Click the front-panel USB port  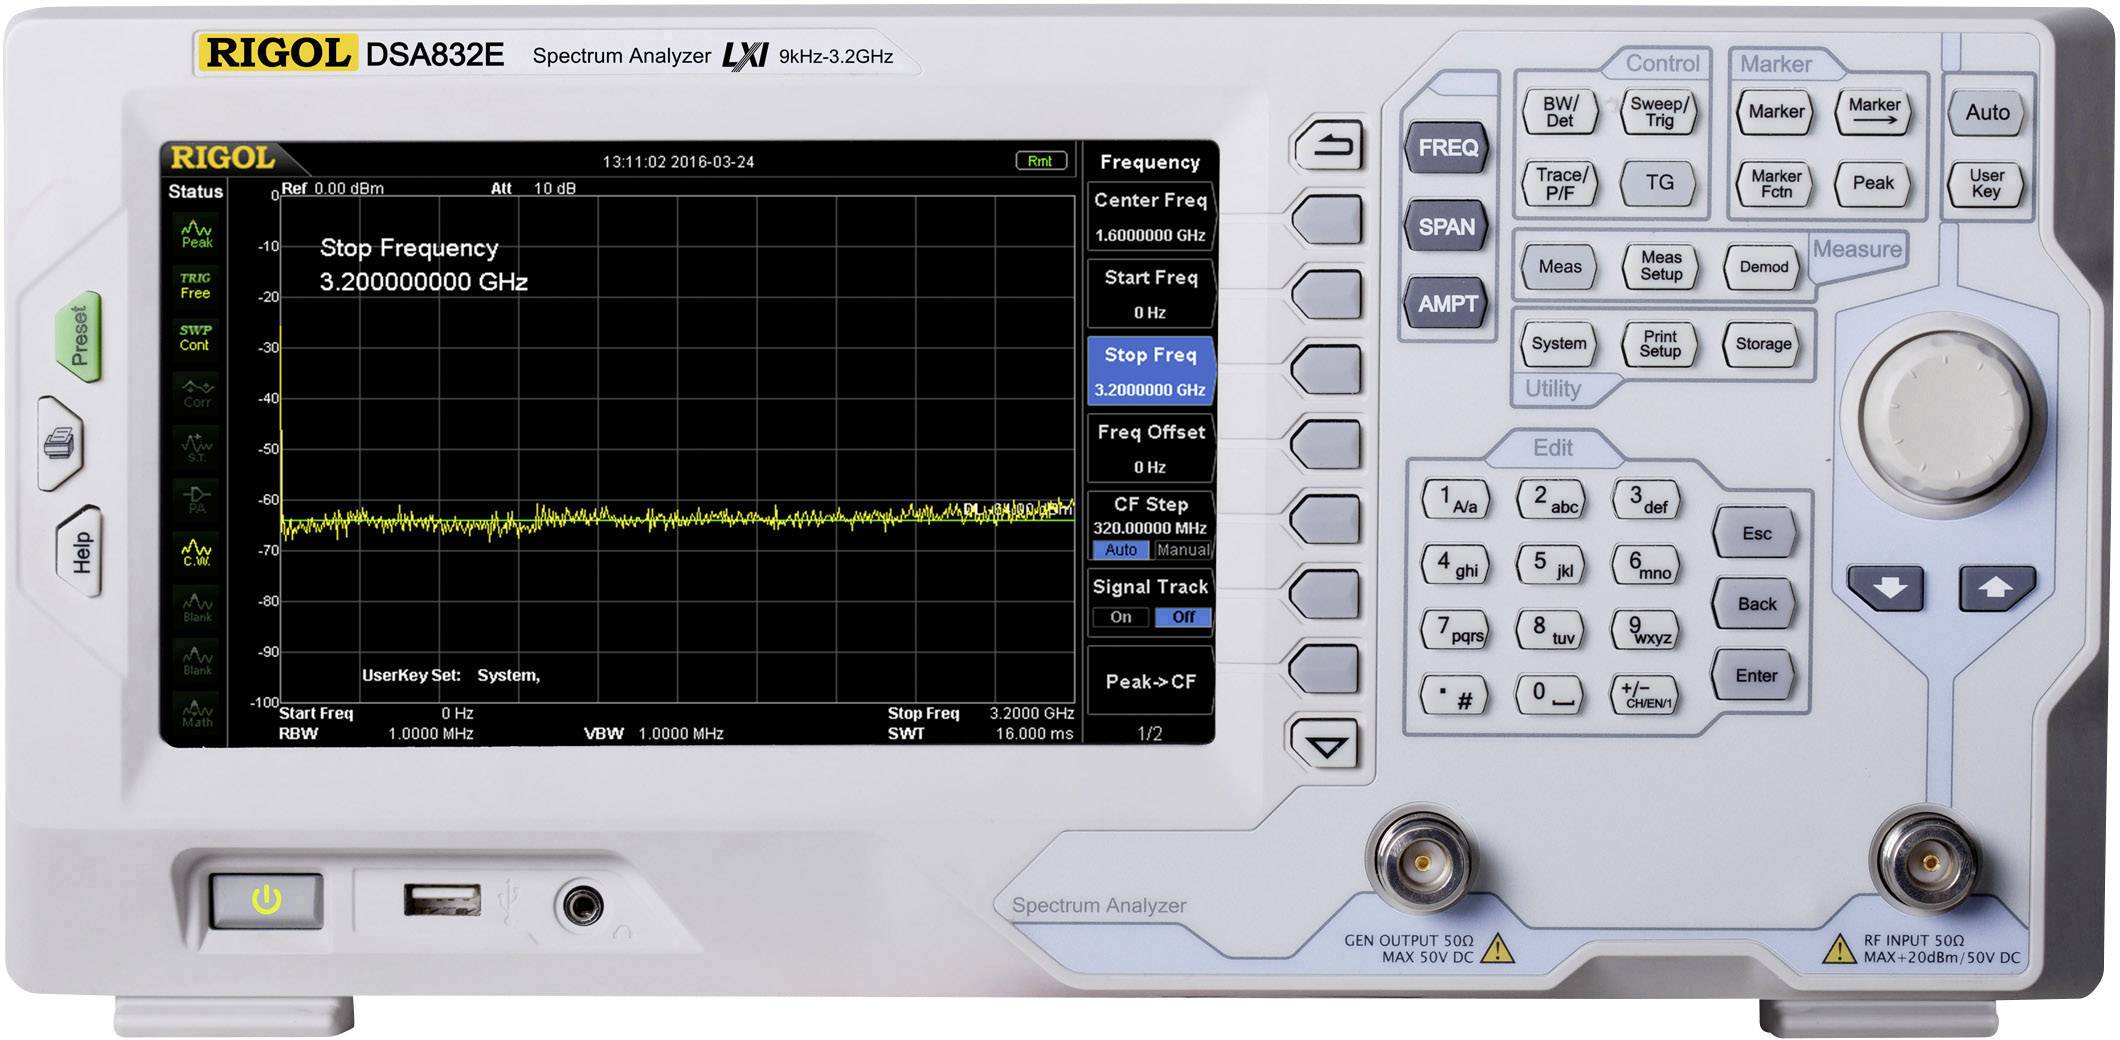coord(441,901)
